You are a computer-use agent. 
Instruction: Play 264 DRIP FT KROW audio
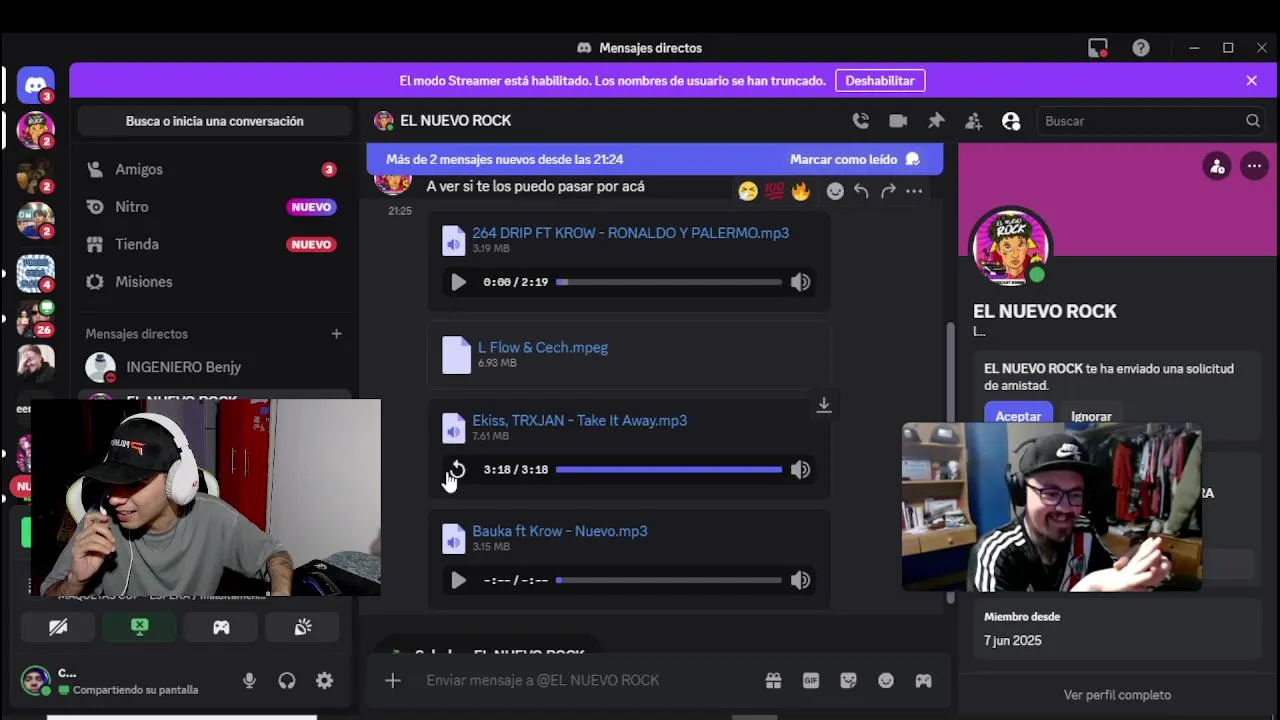pyautogui.click(x=458, y=282)
